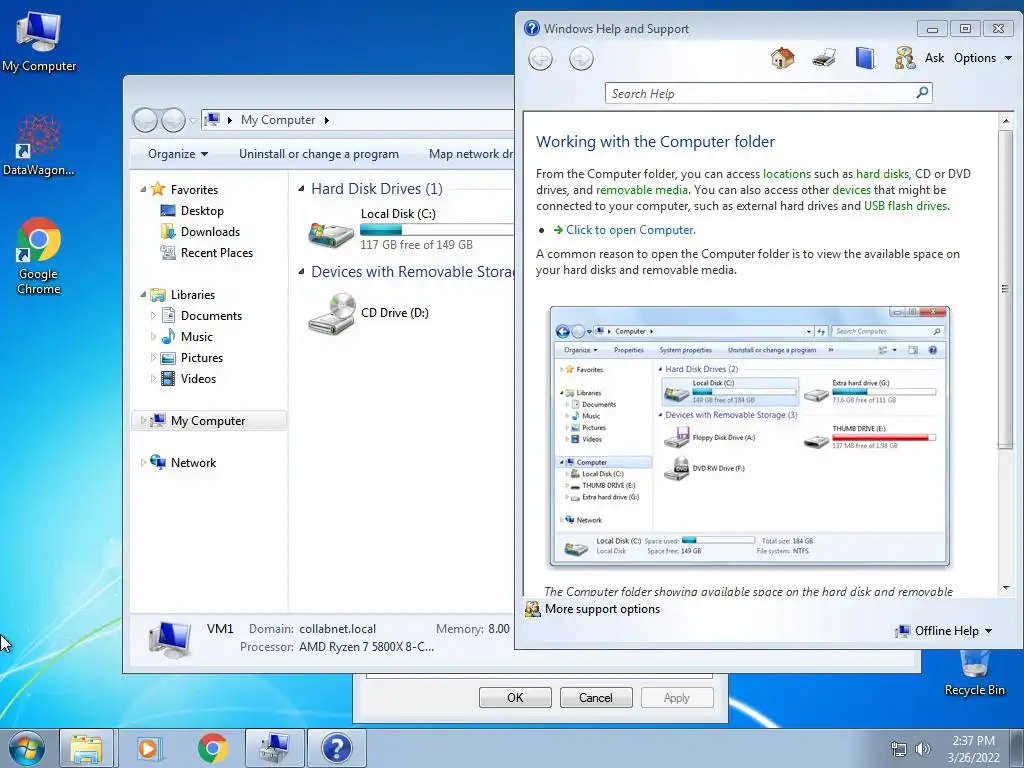Collapse the Favorites tree group
Image resolution: width=1024 pixels, height=768 pixels.
point(143,190)
